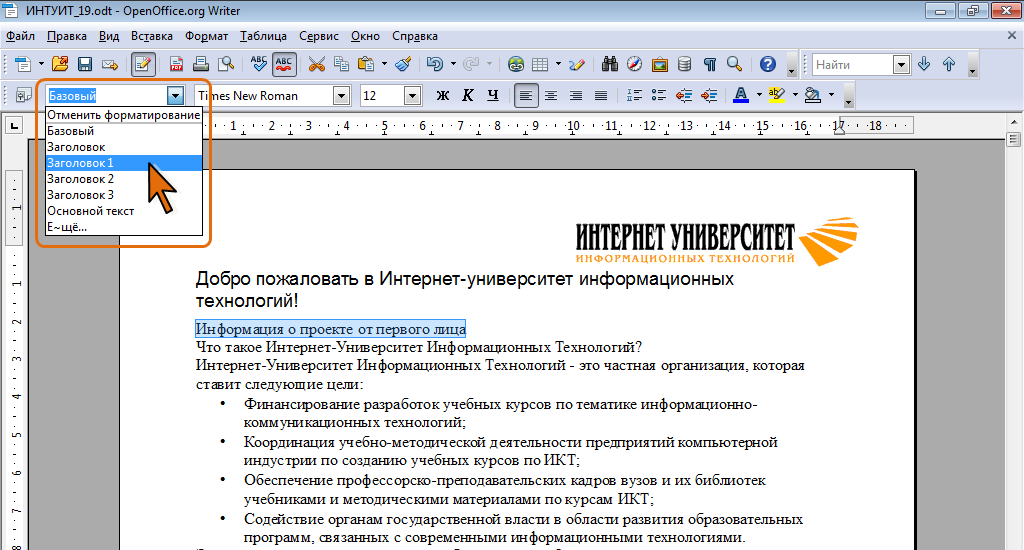Open the Найти search history dropdown
This screenshot has height=550, width=1024.
(901, 65)
